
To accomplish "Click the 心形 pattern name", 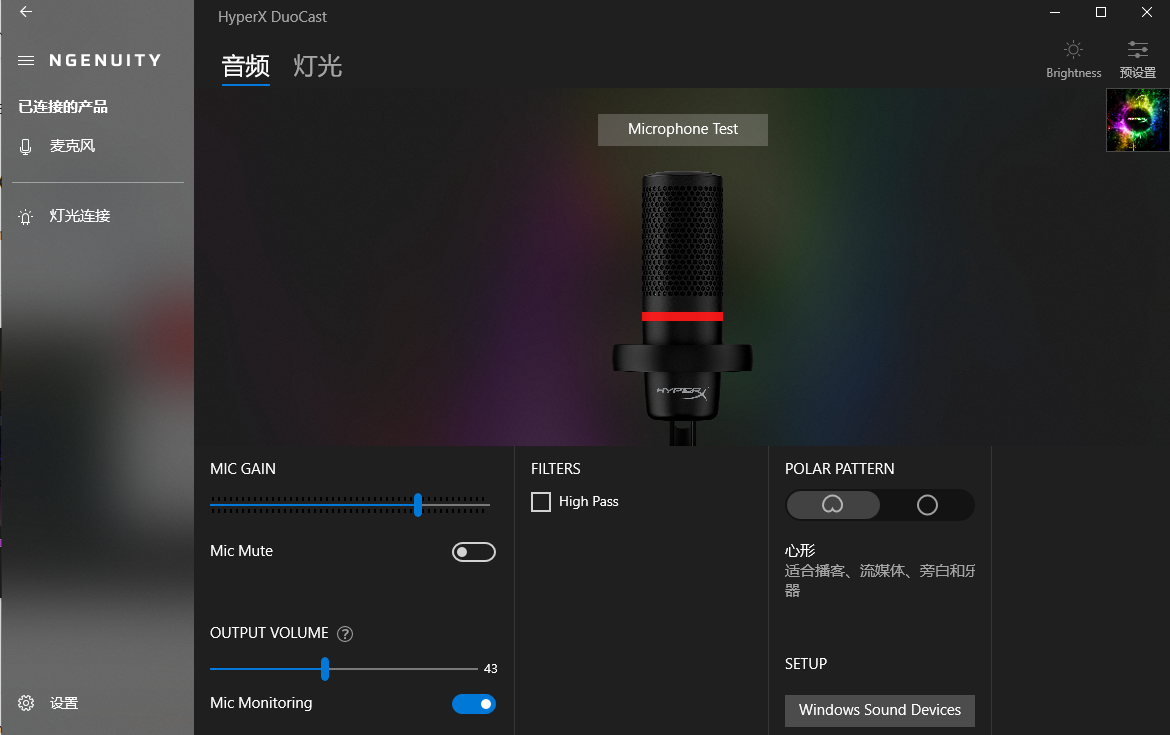I will tap(799, 551).
